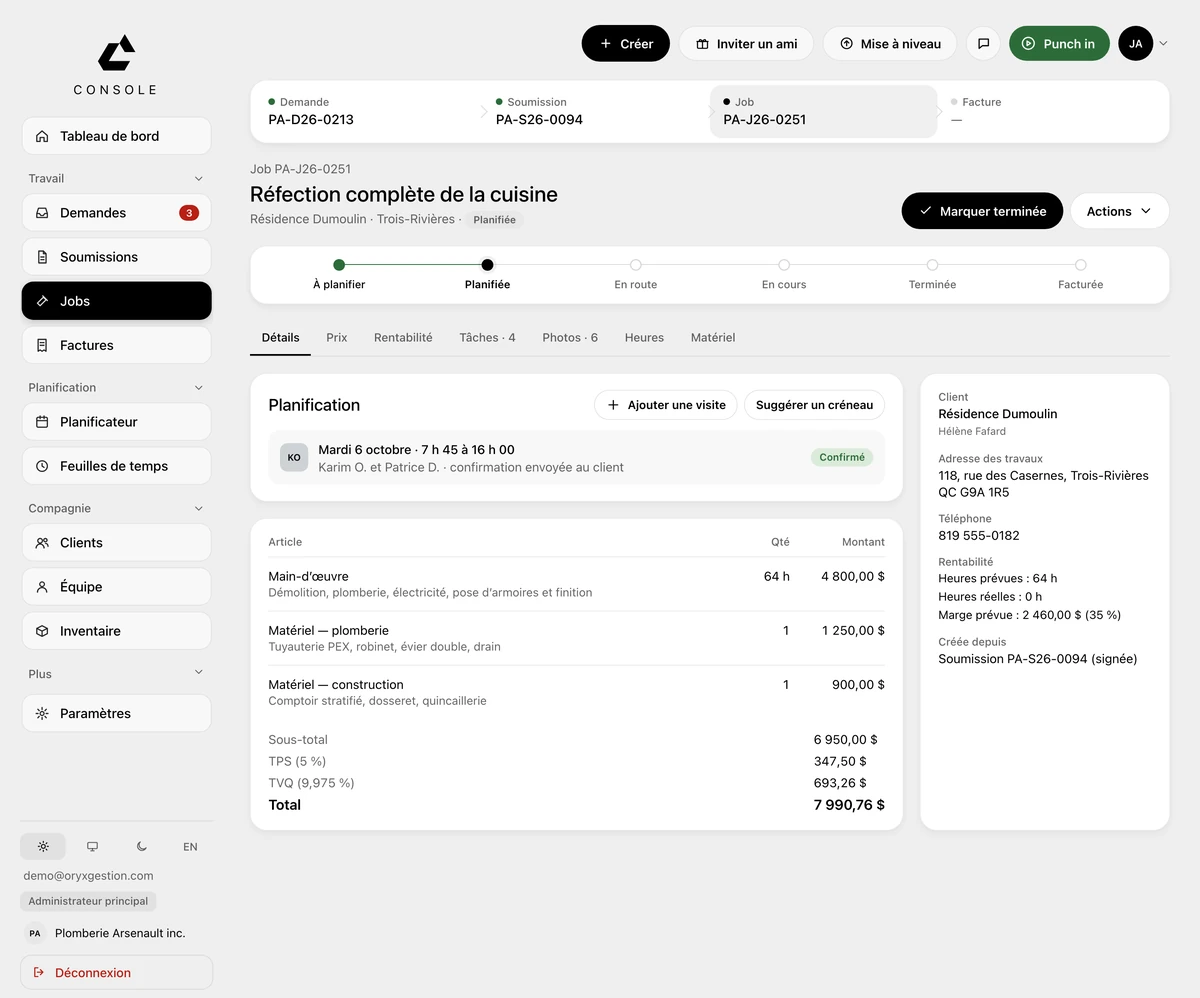The image size is (1200, 998).
Task: Click the document icon beside Soumissions
Action: pos(42,257)
